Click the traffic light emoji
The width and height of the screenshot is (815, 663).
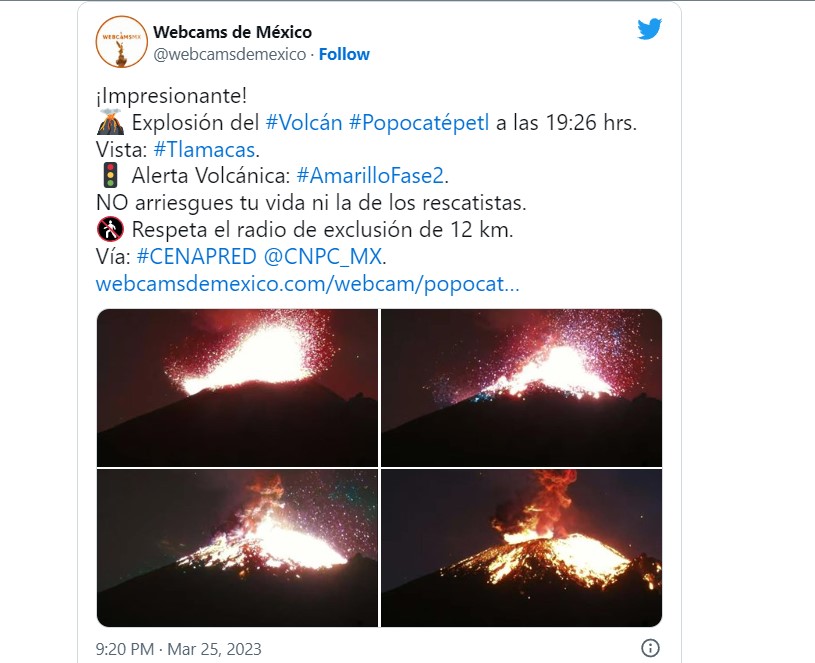pyautogui.click(x=110, y=175)
